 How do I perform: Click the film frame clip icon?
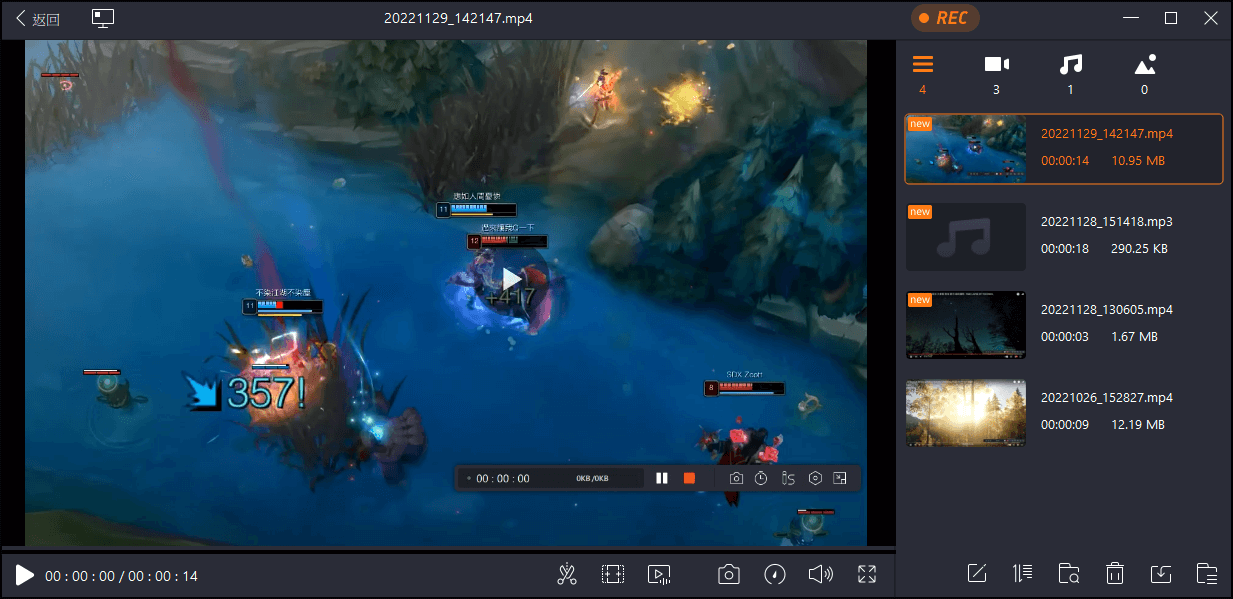[x=612, y=574]
